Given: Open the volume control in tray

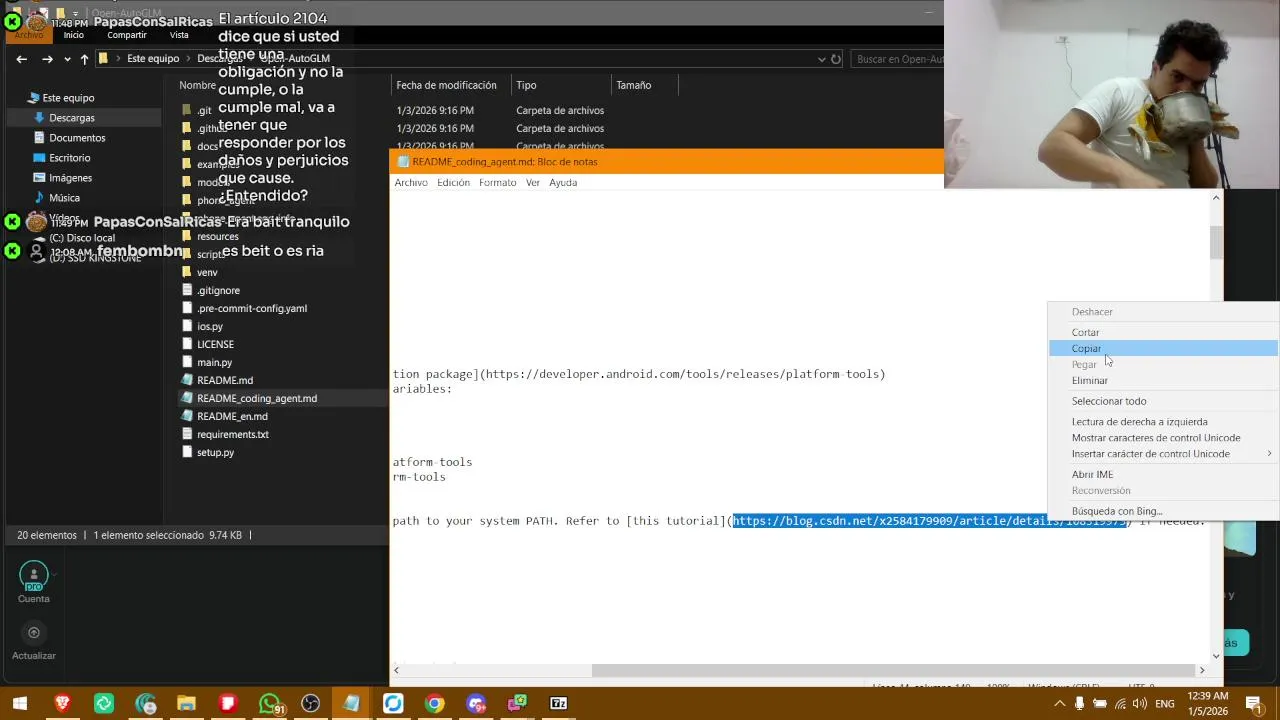Looking at the screenshot, I should pos(1139,704).
